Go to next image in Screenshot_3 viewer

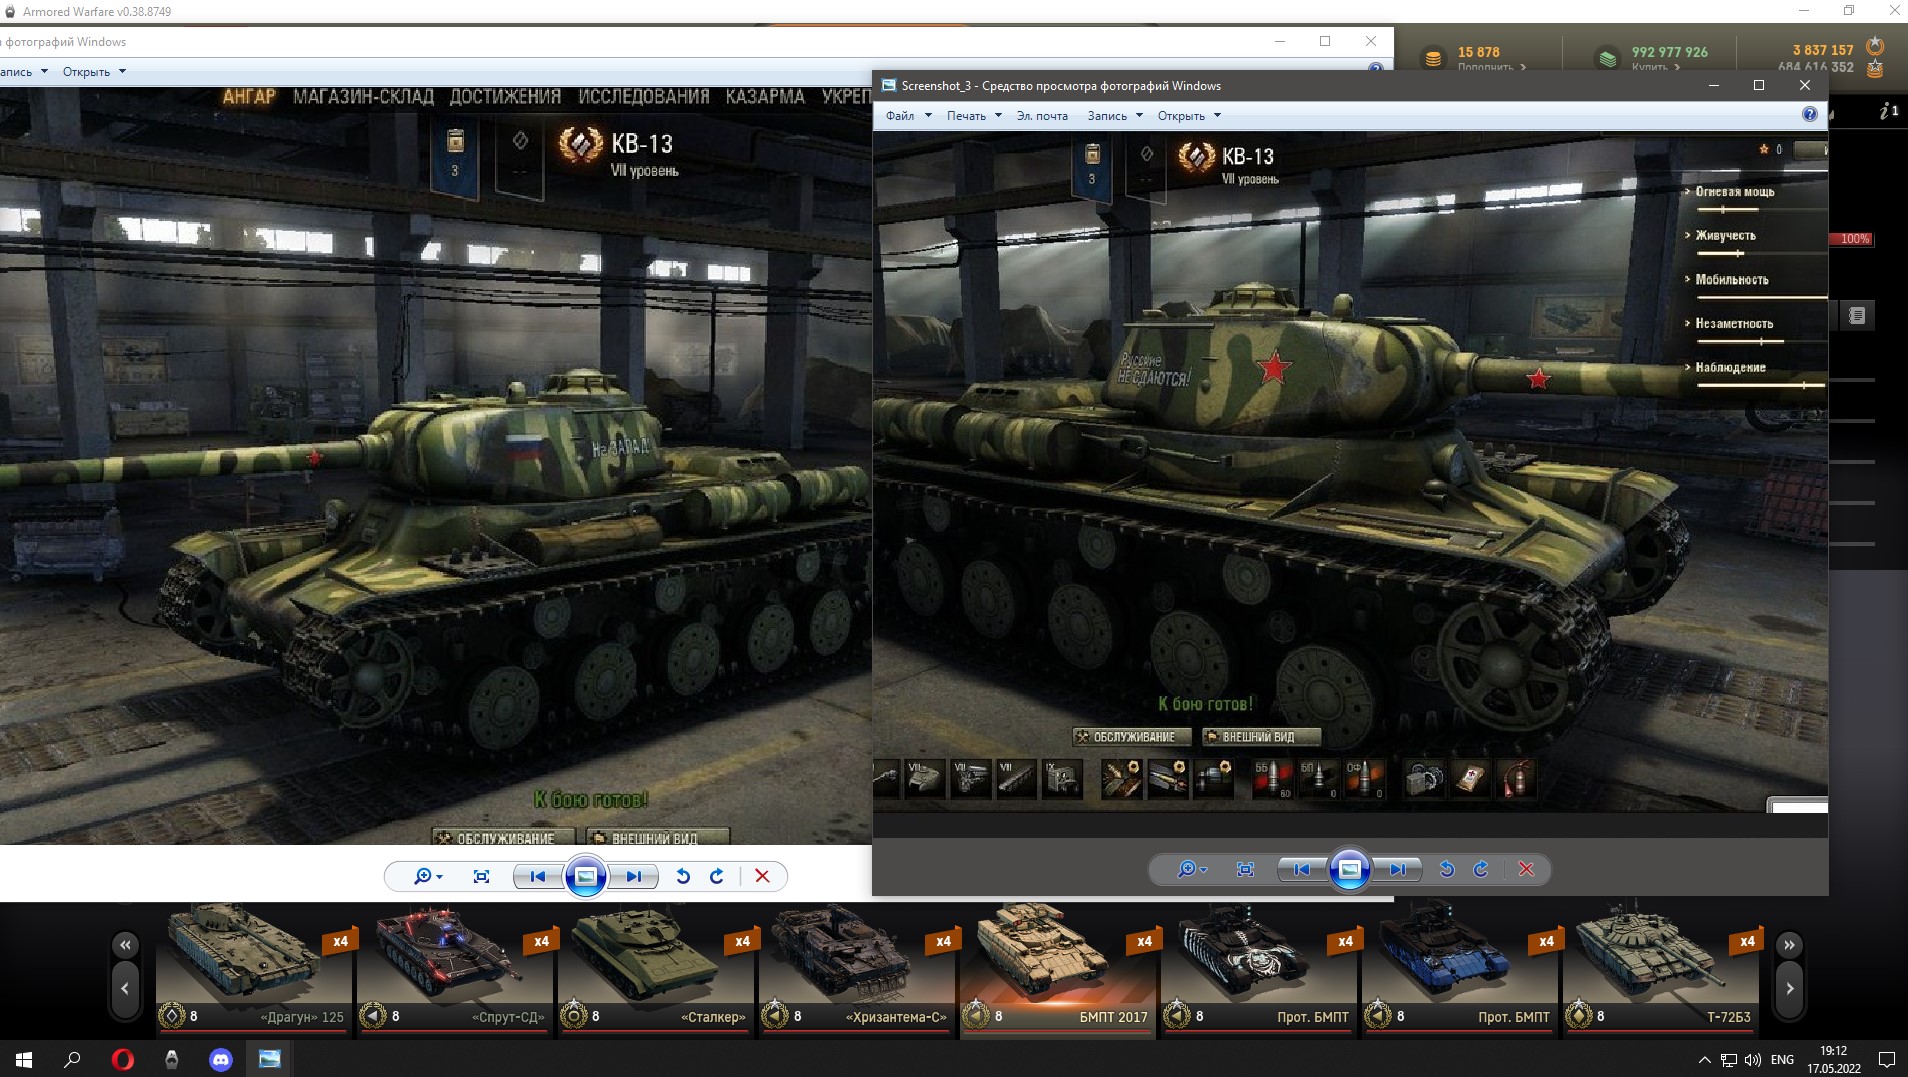[x=1397, y=869]
